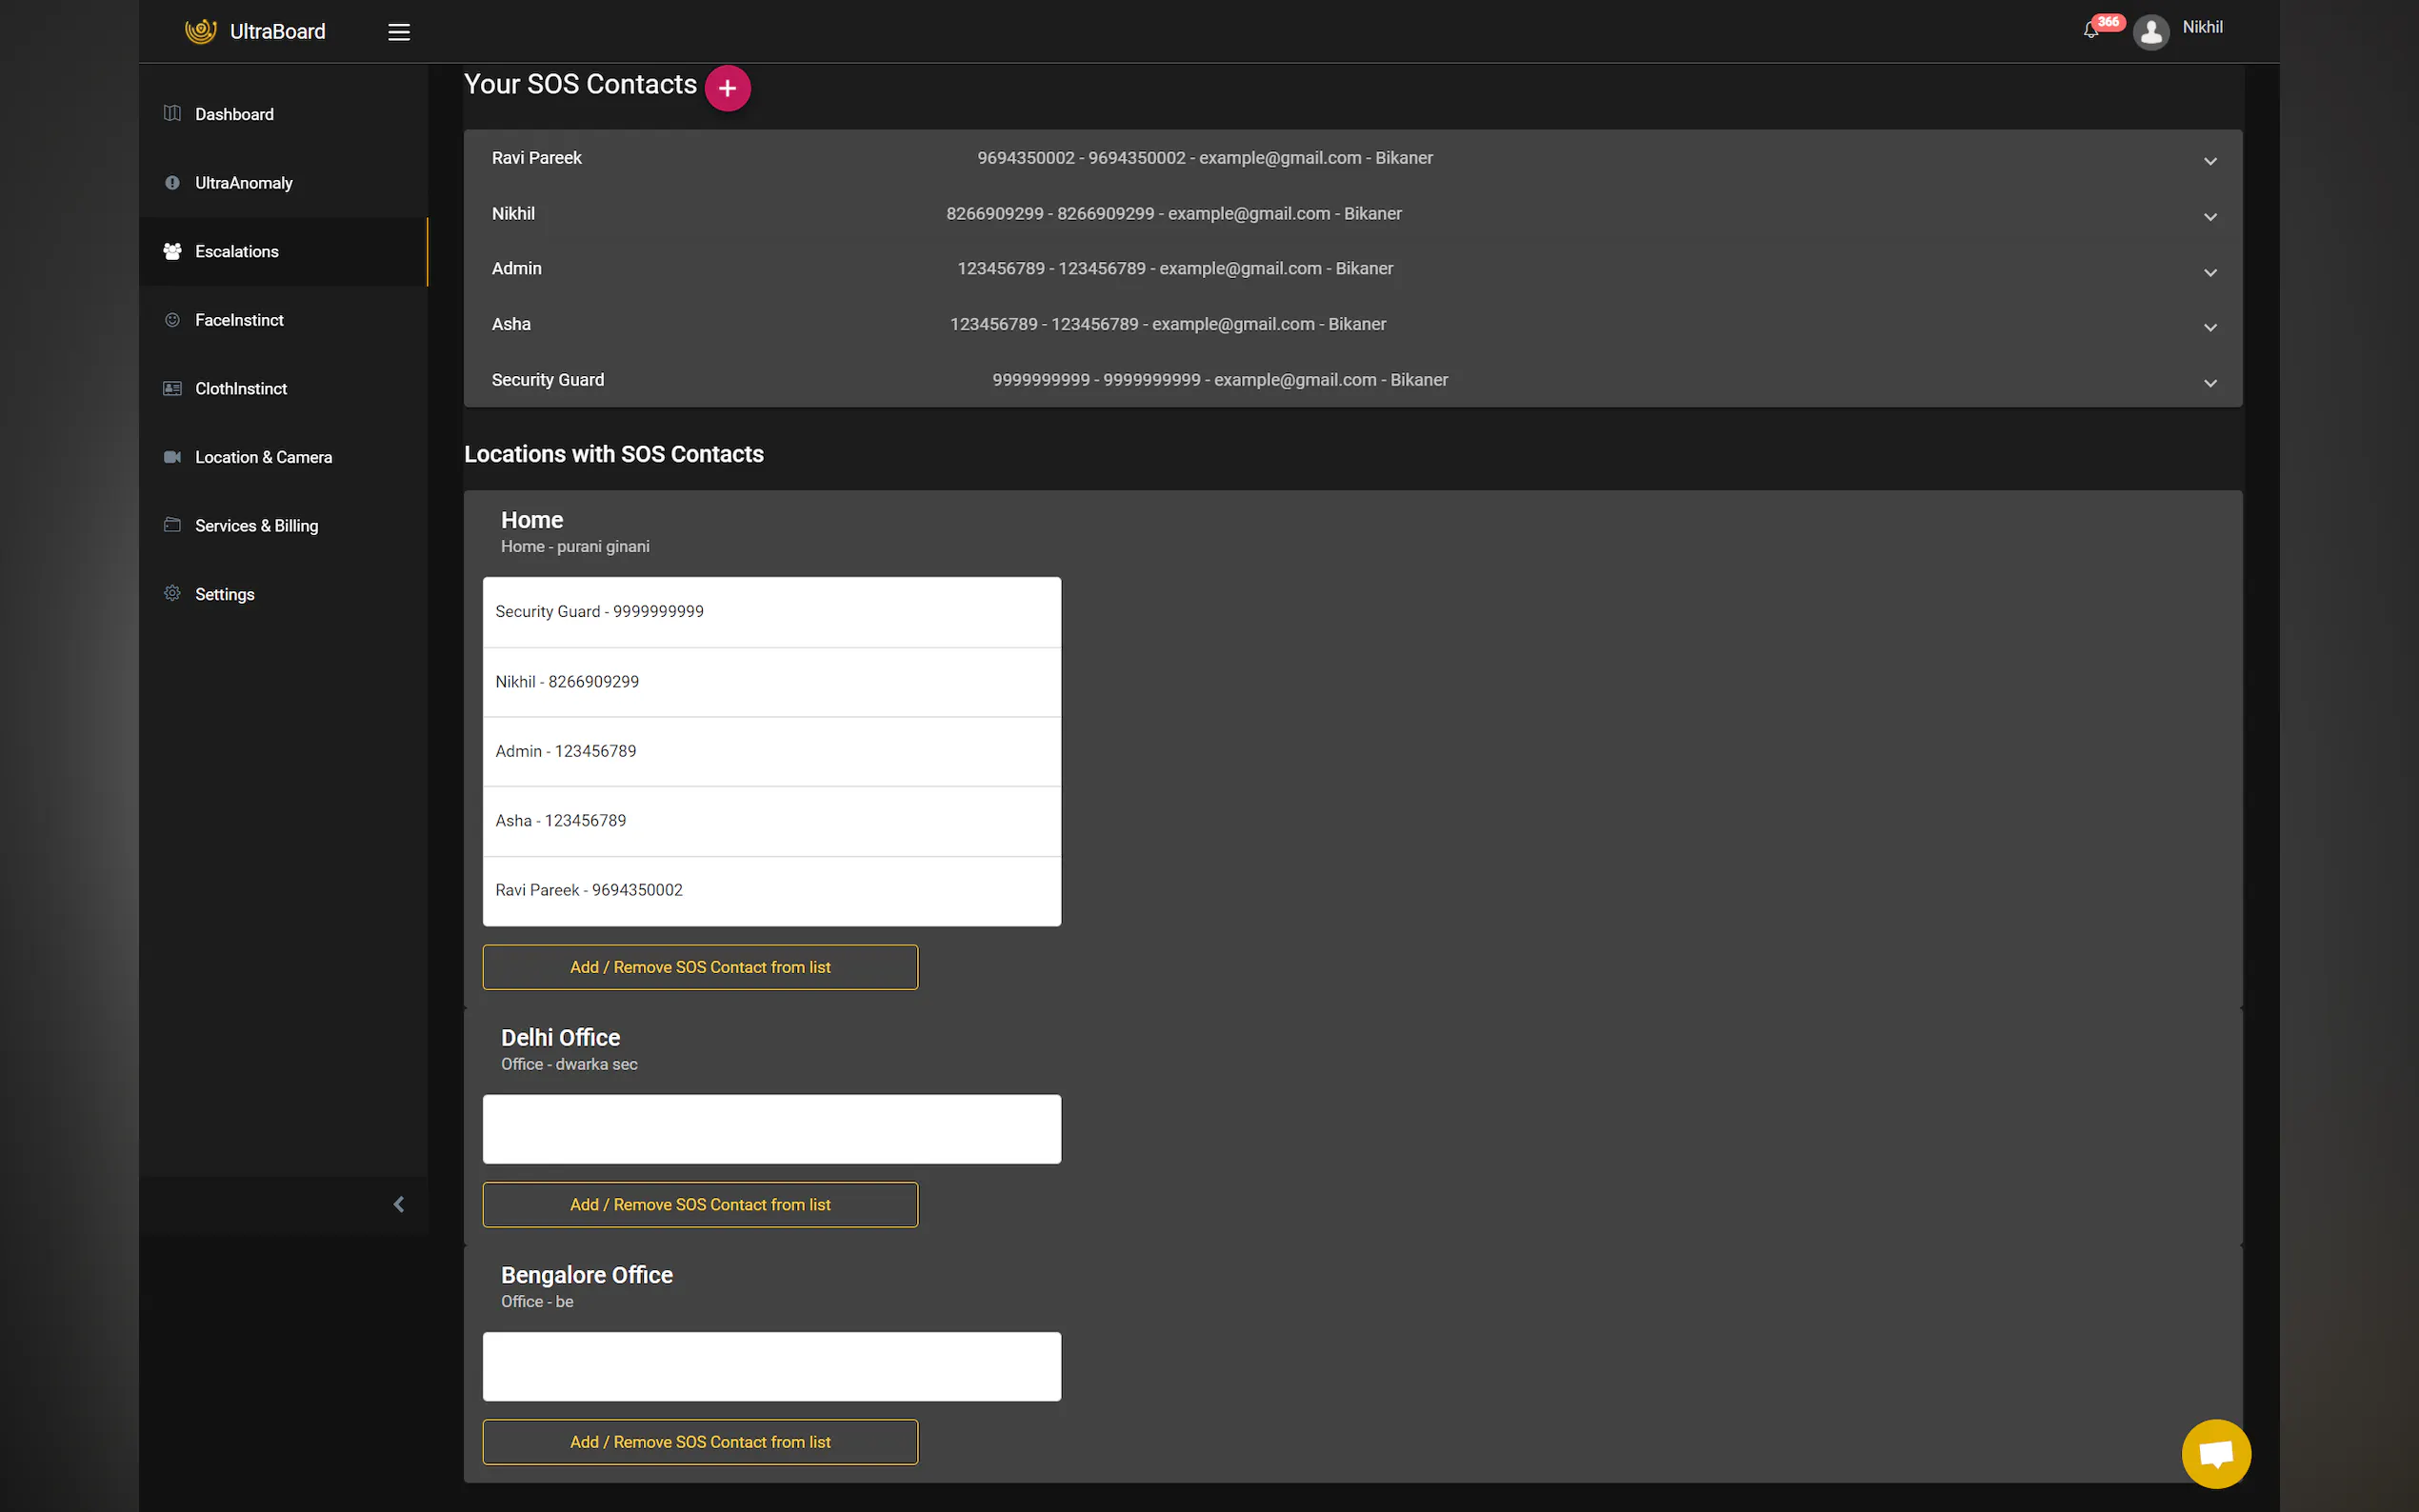
Task: Open the Dashboard menu item
Action: [234, 114]
